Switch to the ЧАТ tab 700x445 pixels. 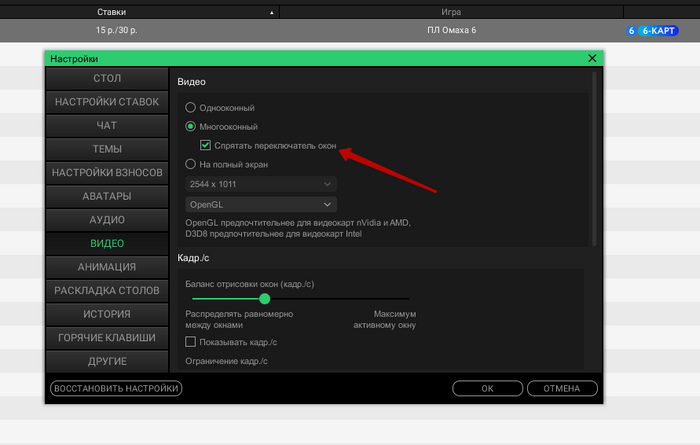(107, 126)
